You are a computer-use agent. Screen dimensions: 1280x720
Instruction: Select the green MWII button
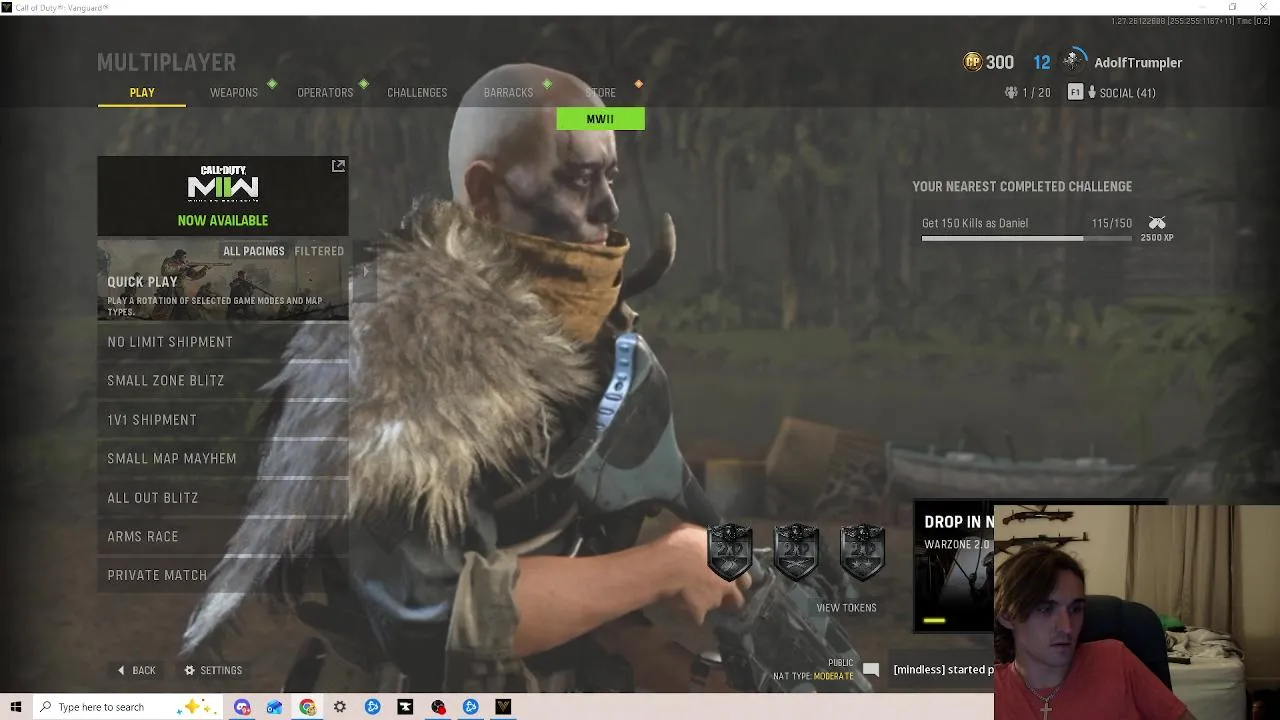(x=600, y=119)
